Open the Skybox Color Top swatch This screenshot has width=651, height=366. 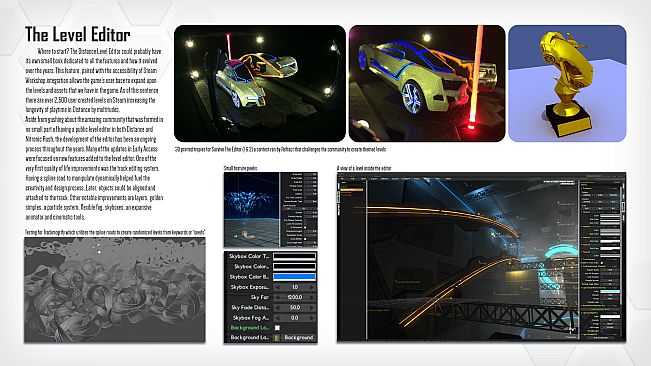click(294, 256)
